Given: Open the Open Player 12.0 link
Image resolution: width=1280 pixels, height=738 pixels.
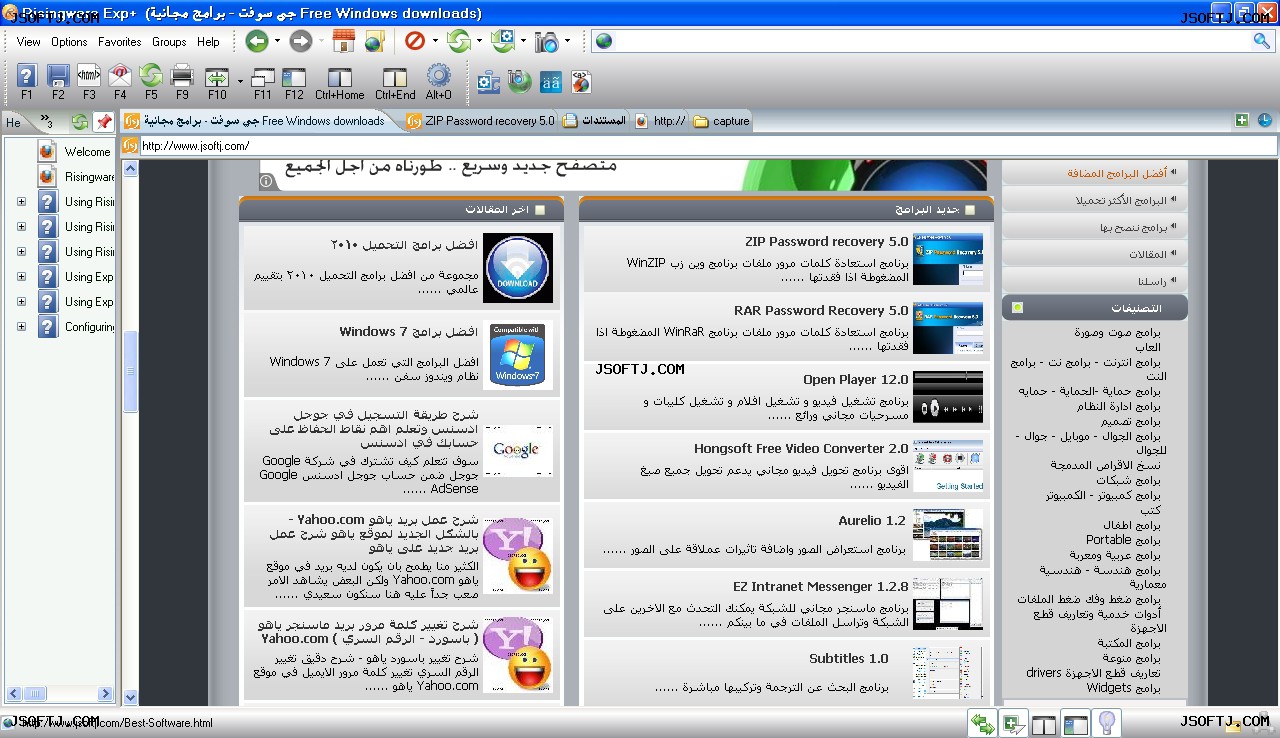Looking at the screenshot, I should point(856,380).
